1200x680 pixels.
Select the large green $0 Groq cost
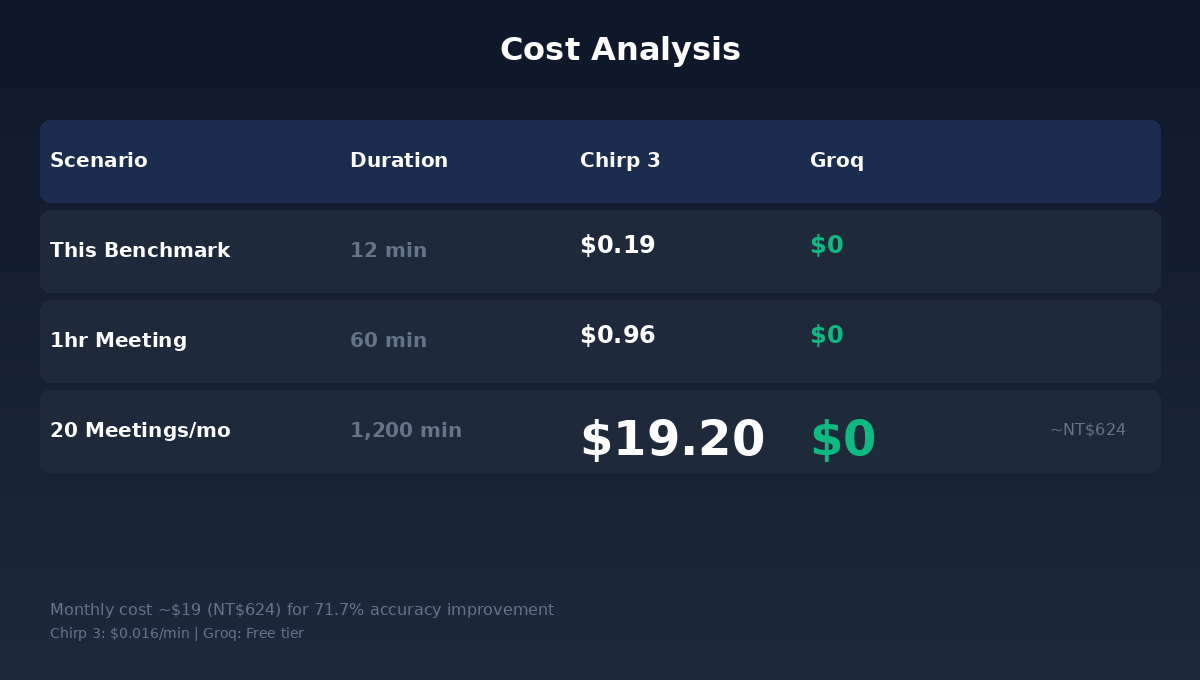coord(842,440)
